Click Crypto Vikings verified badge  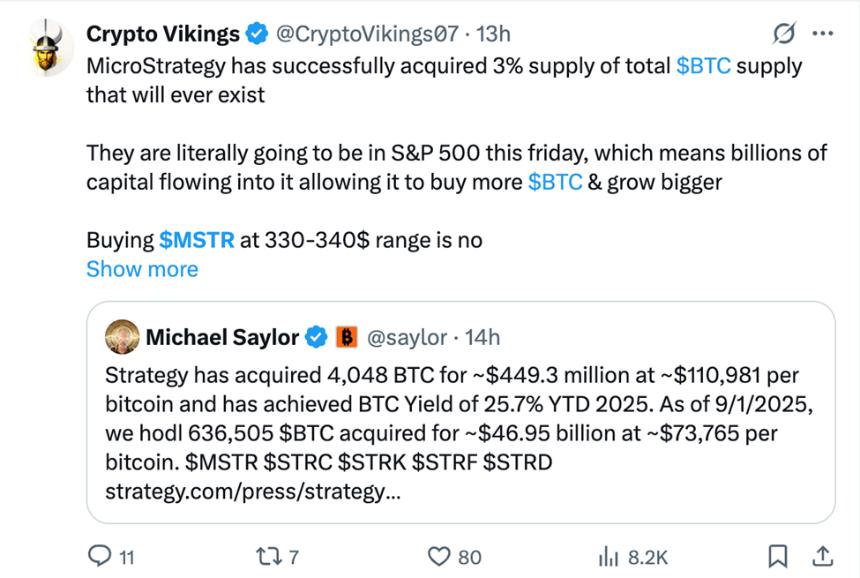(x=256, y=34)
